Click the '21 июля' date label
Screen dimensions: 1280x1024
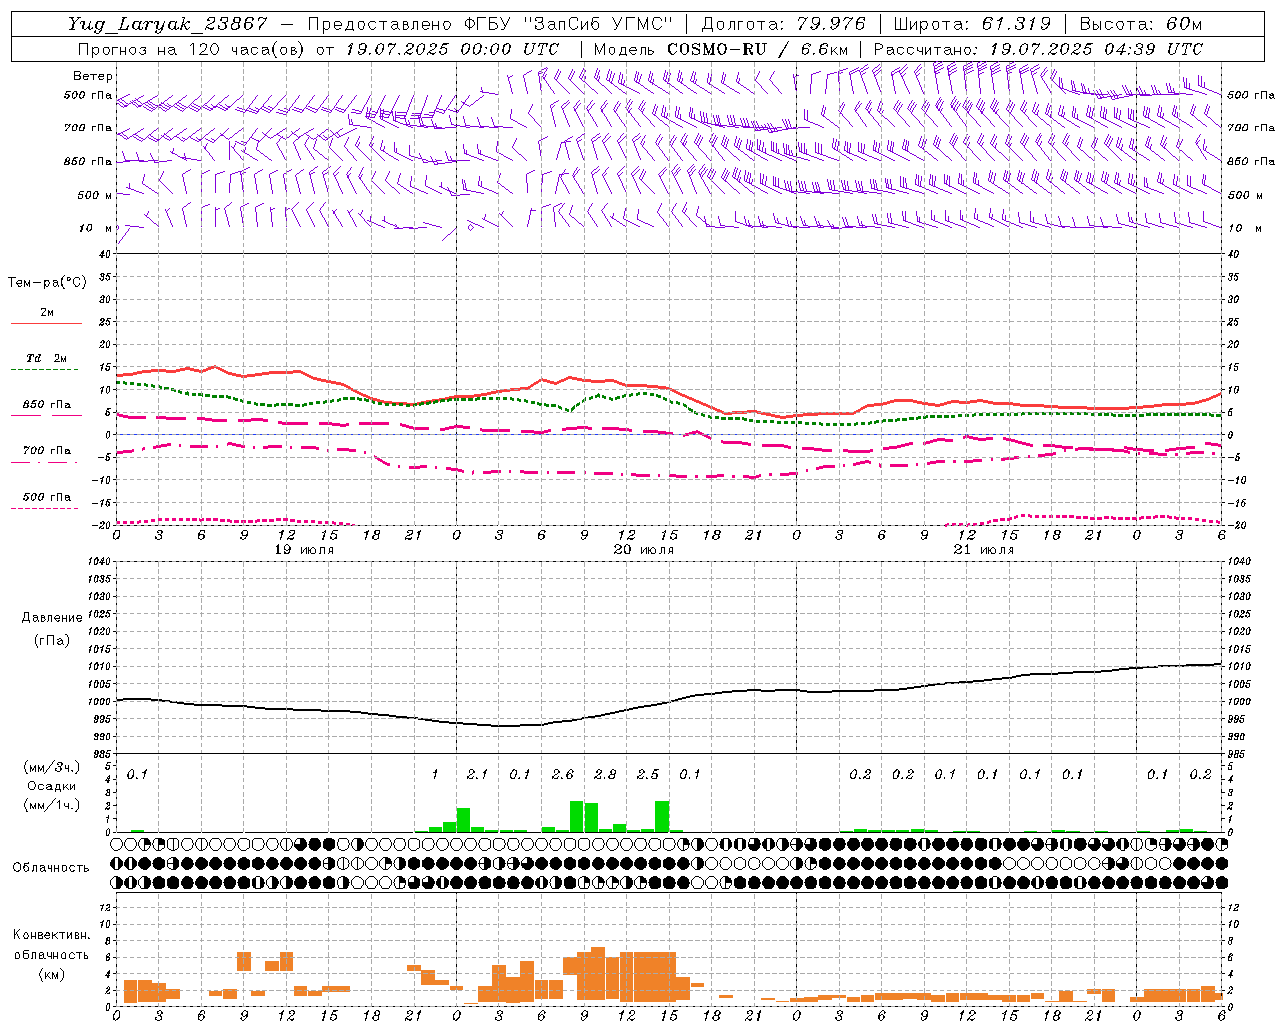tap(983, 550)
